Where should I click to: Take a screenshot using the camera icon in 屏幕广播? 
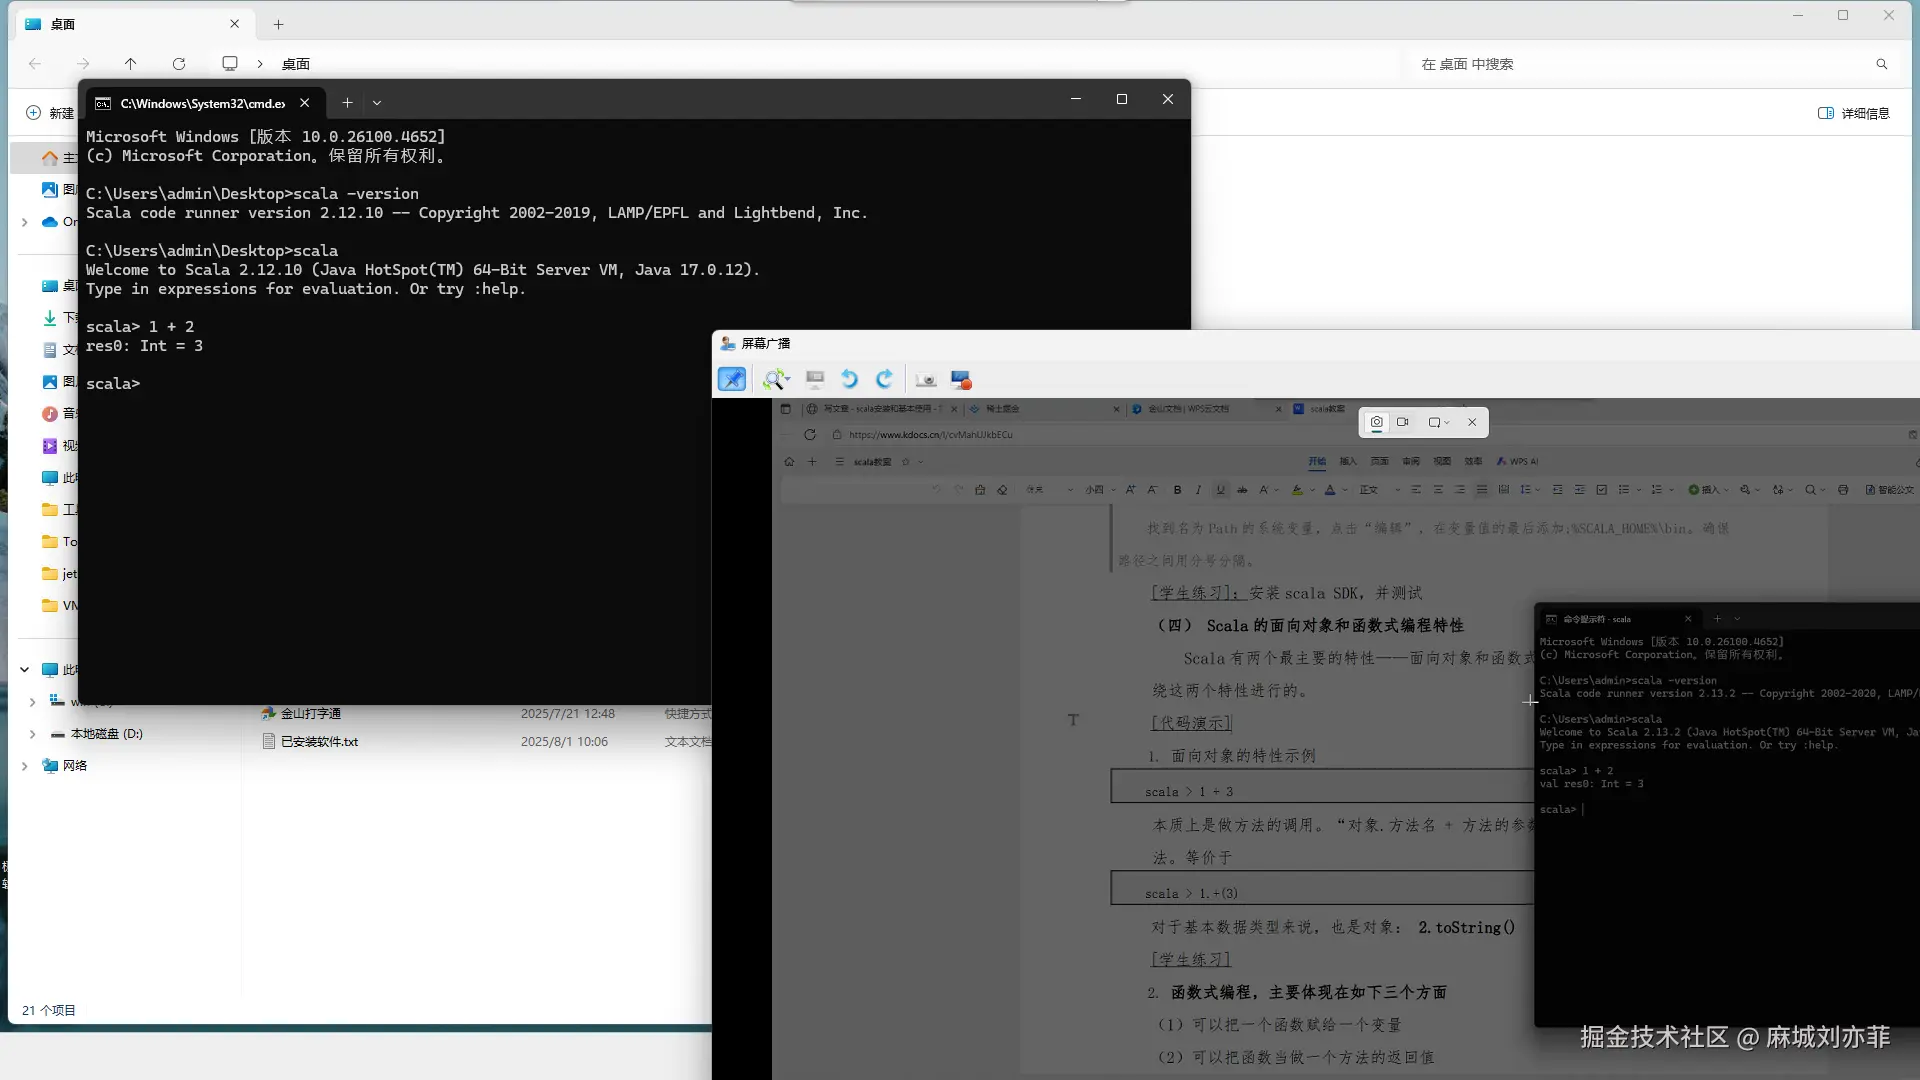coord(925,379)
